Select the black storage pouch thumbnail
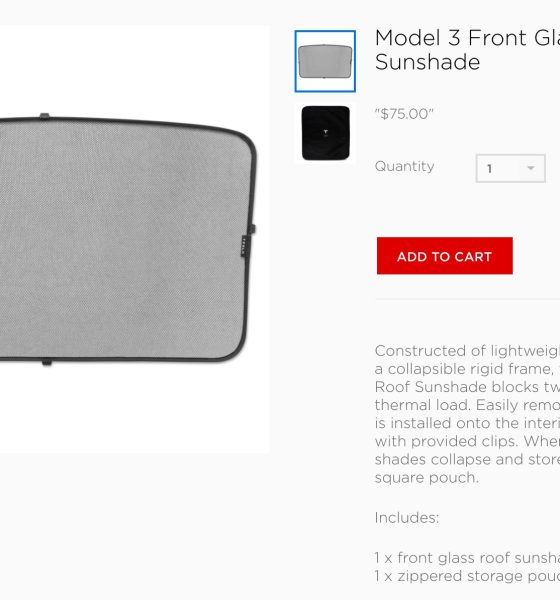The width and height of the screenshot is (560, 600). tap(325, 133)
